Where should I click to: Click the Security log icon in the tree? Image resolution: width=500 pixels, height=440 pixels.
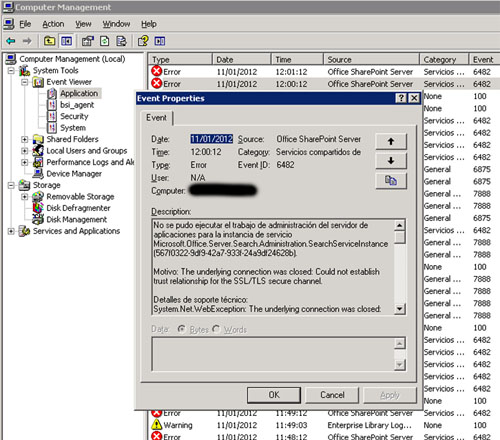[52, 116]
